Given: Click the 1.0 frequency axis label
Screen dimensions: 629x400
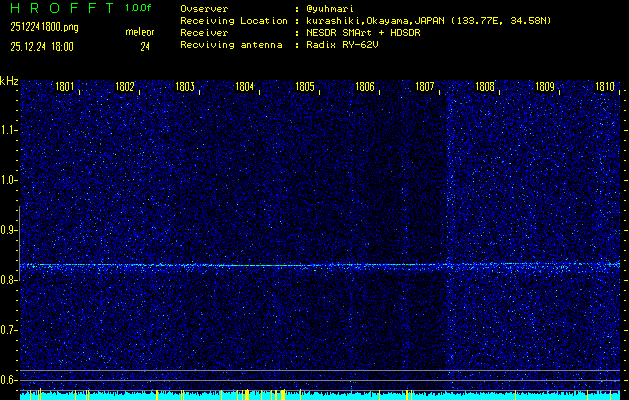Looking at the screenshot, I should click(9, 180).
